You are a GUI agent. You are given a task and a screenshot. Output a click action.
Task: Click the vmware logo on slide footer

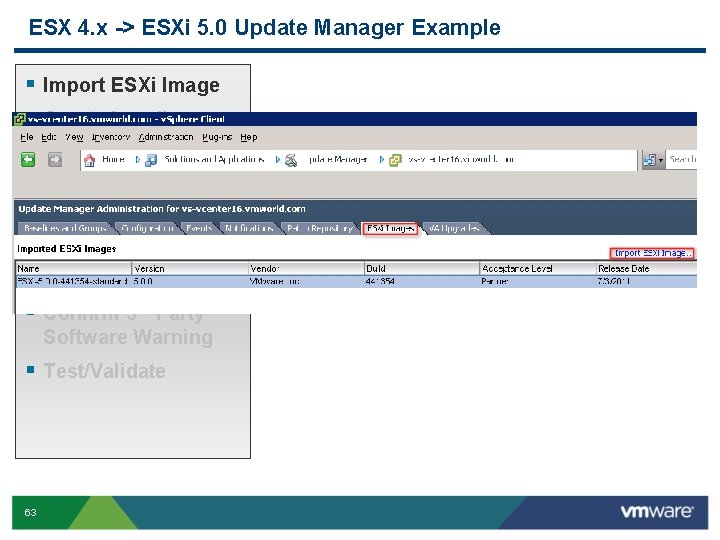click(x=657, y=512)
